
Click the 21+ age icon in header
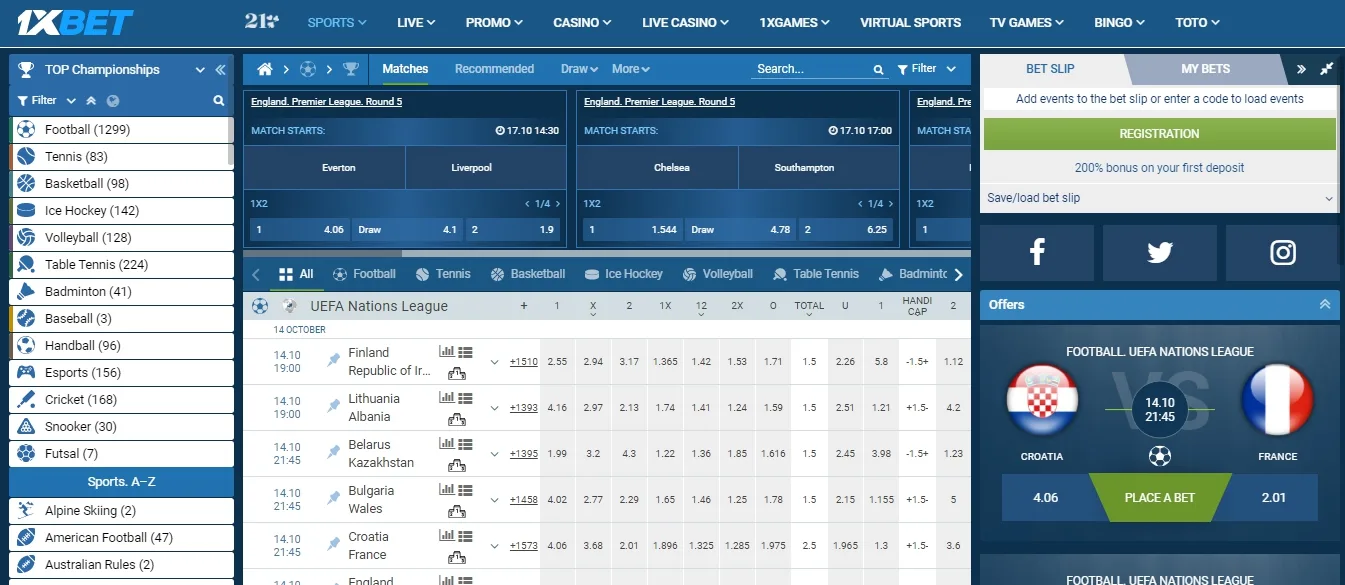(x=262, y=21)
